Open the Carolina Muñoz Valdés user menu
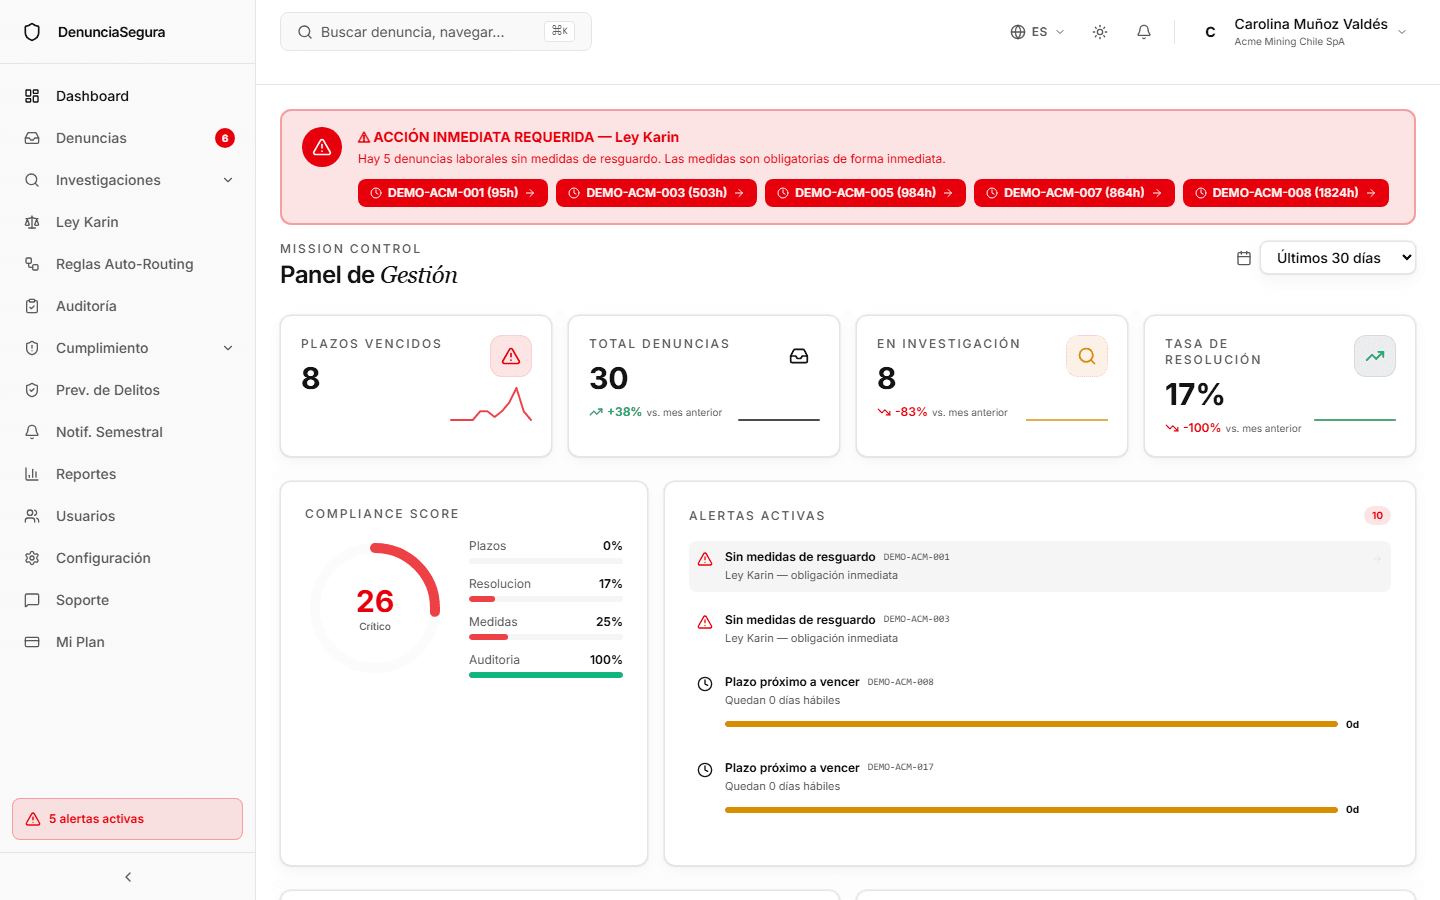 1305,32
